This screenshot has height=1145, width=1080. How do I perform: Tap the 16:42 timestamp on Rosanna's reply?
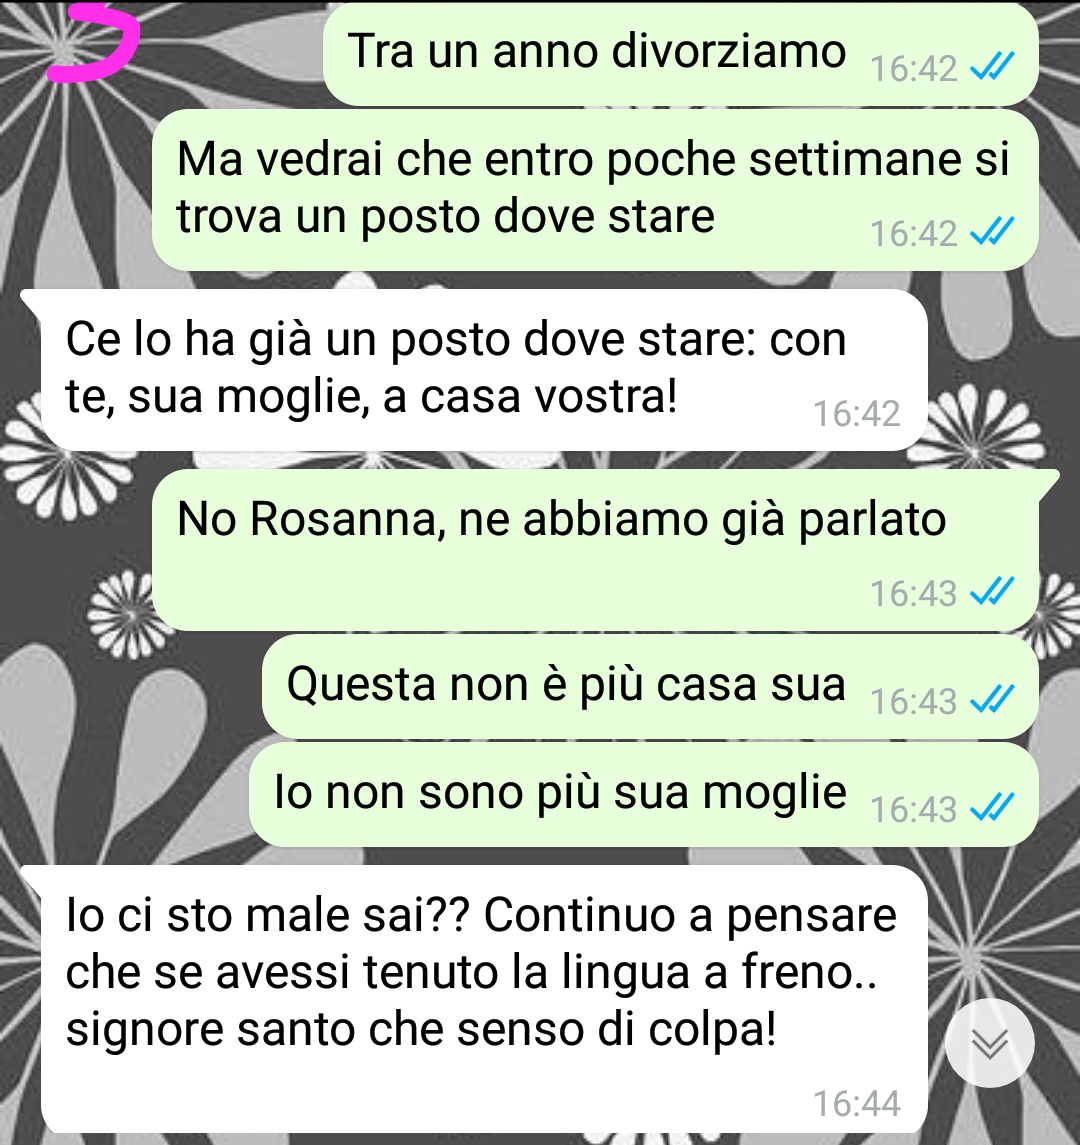point(857,413)
